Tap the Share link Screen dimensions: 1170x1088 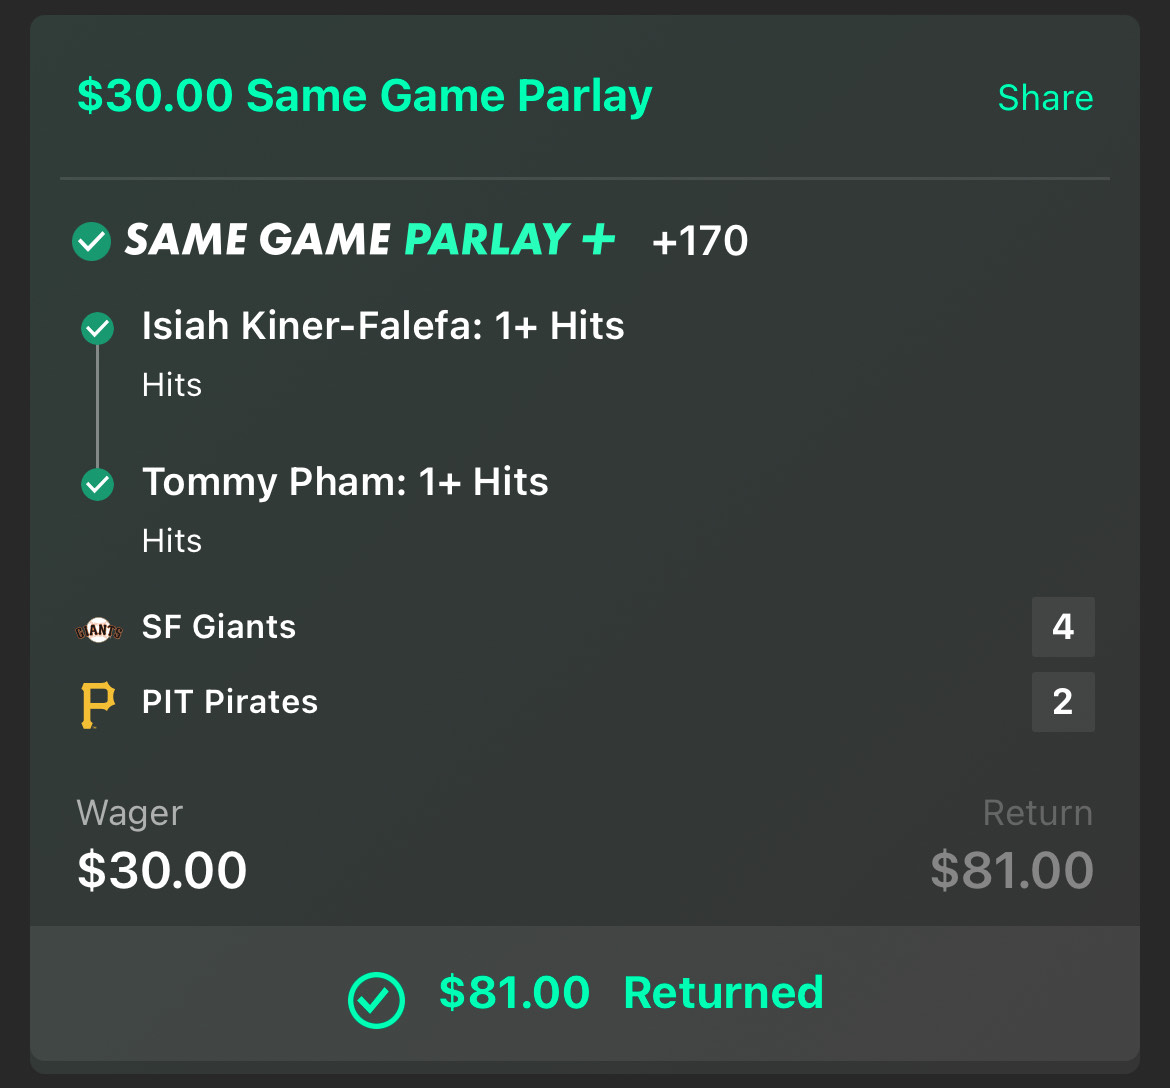click(x=1045, y=98)
